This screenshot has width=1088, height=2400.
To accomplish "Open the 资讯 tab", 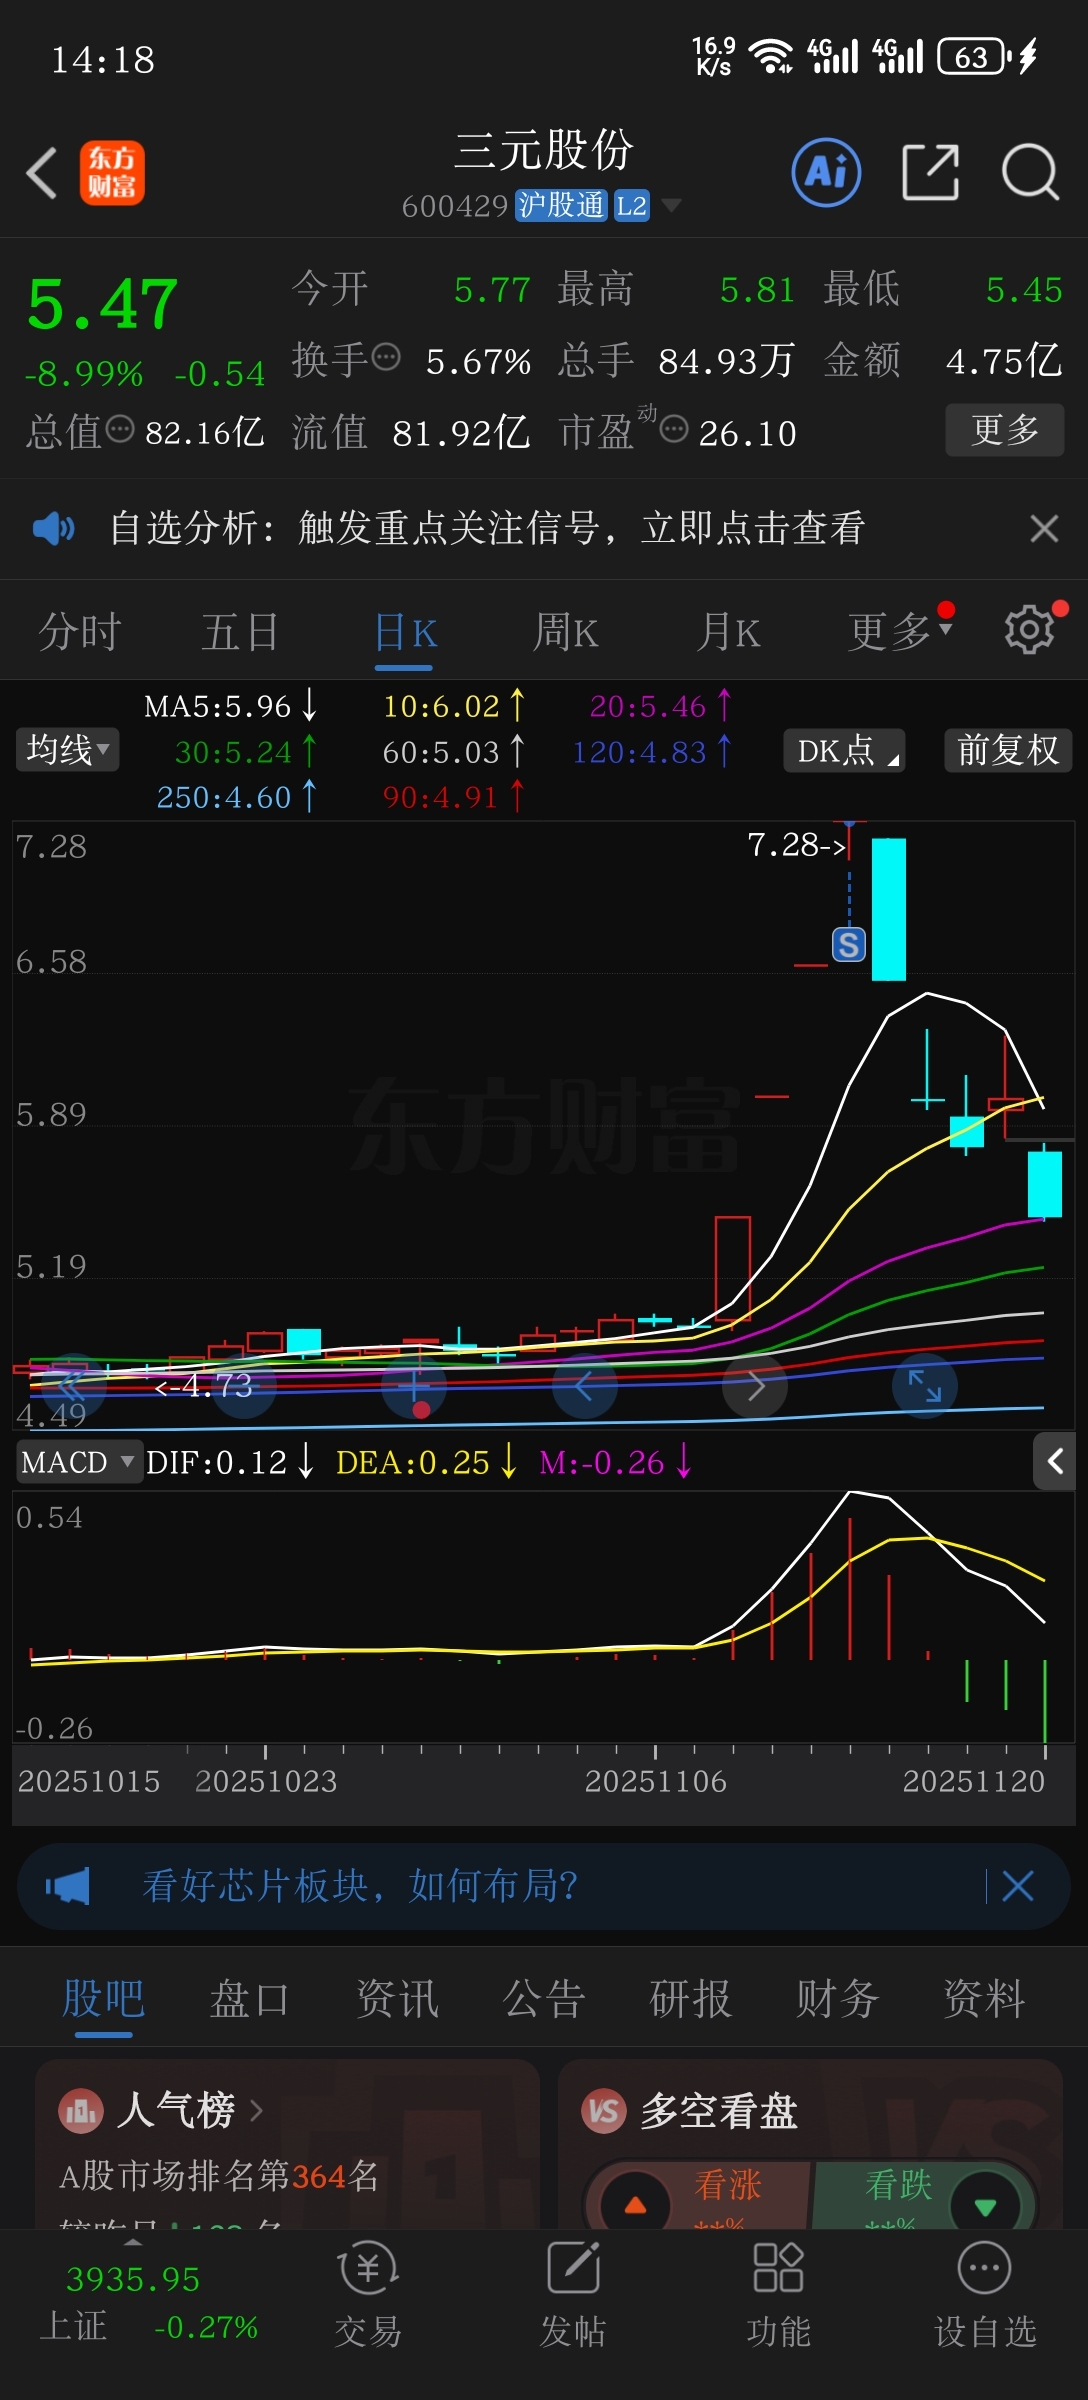I will coord(397,2000).
